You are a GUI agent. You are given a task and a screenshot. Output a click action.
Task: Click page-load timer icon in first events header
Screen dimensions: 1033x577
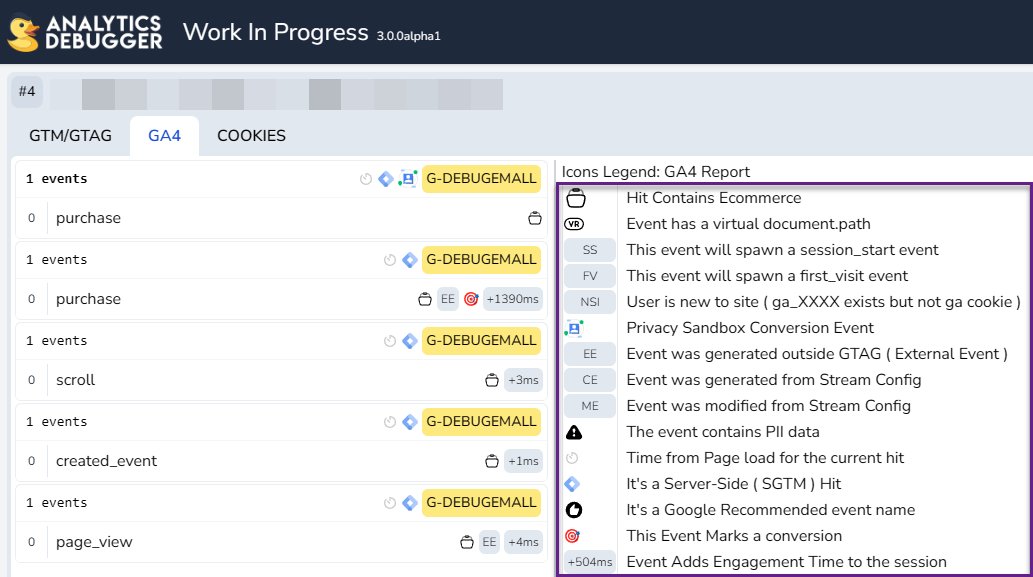366,179
